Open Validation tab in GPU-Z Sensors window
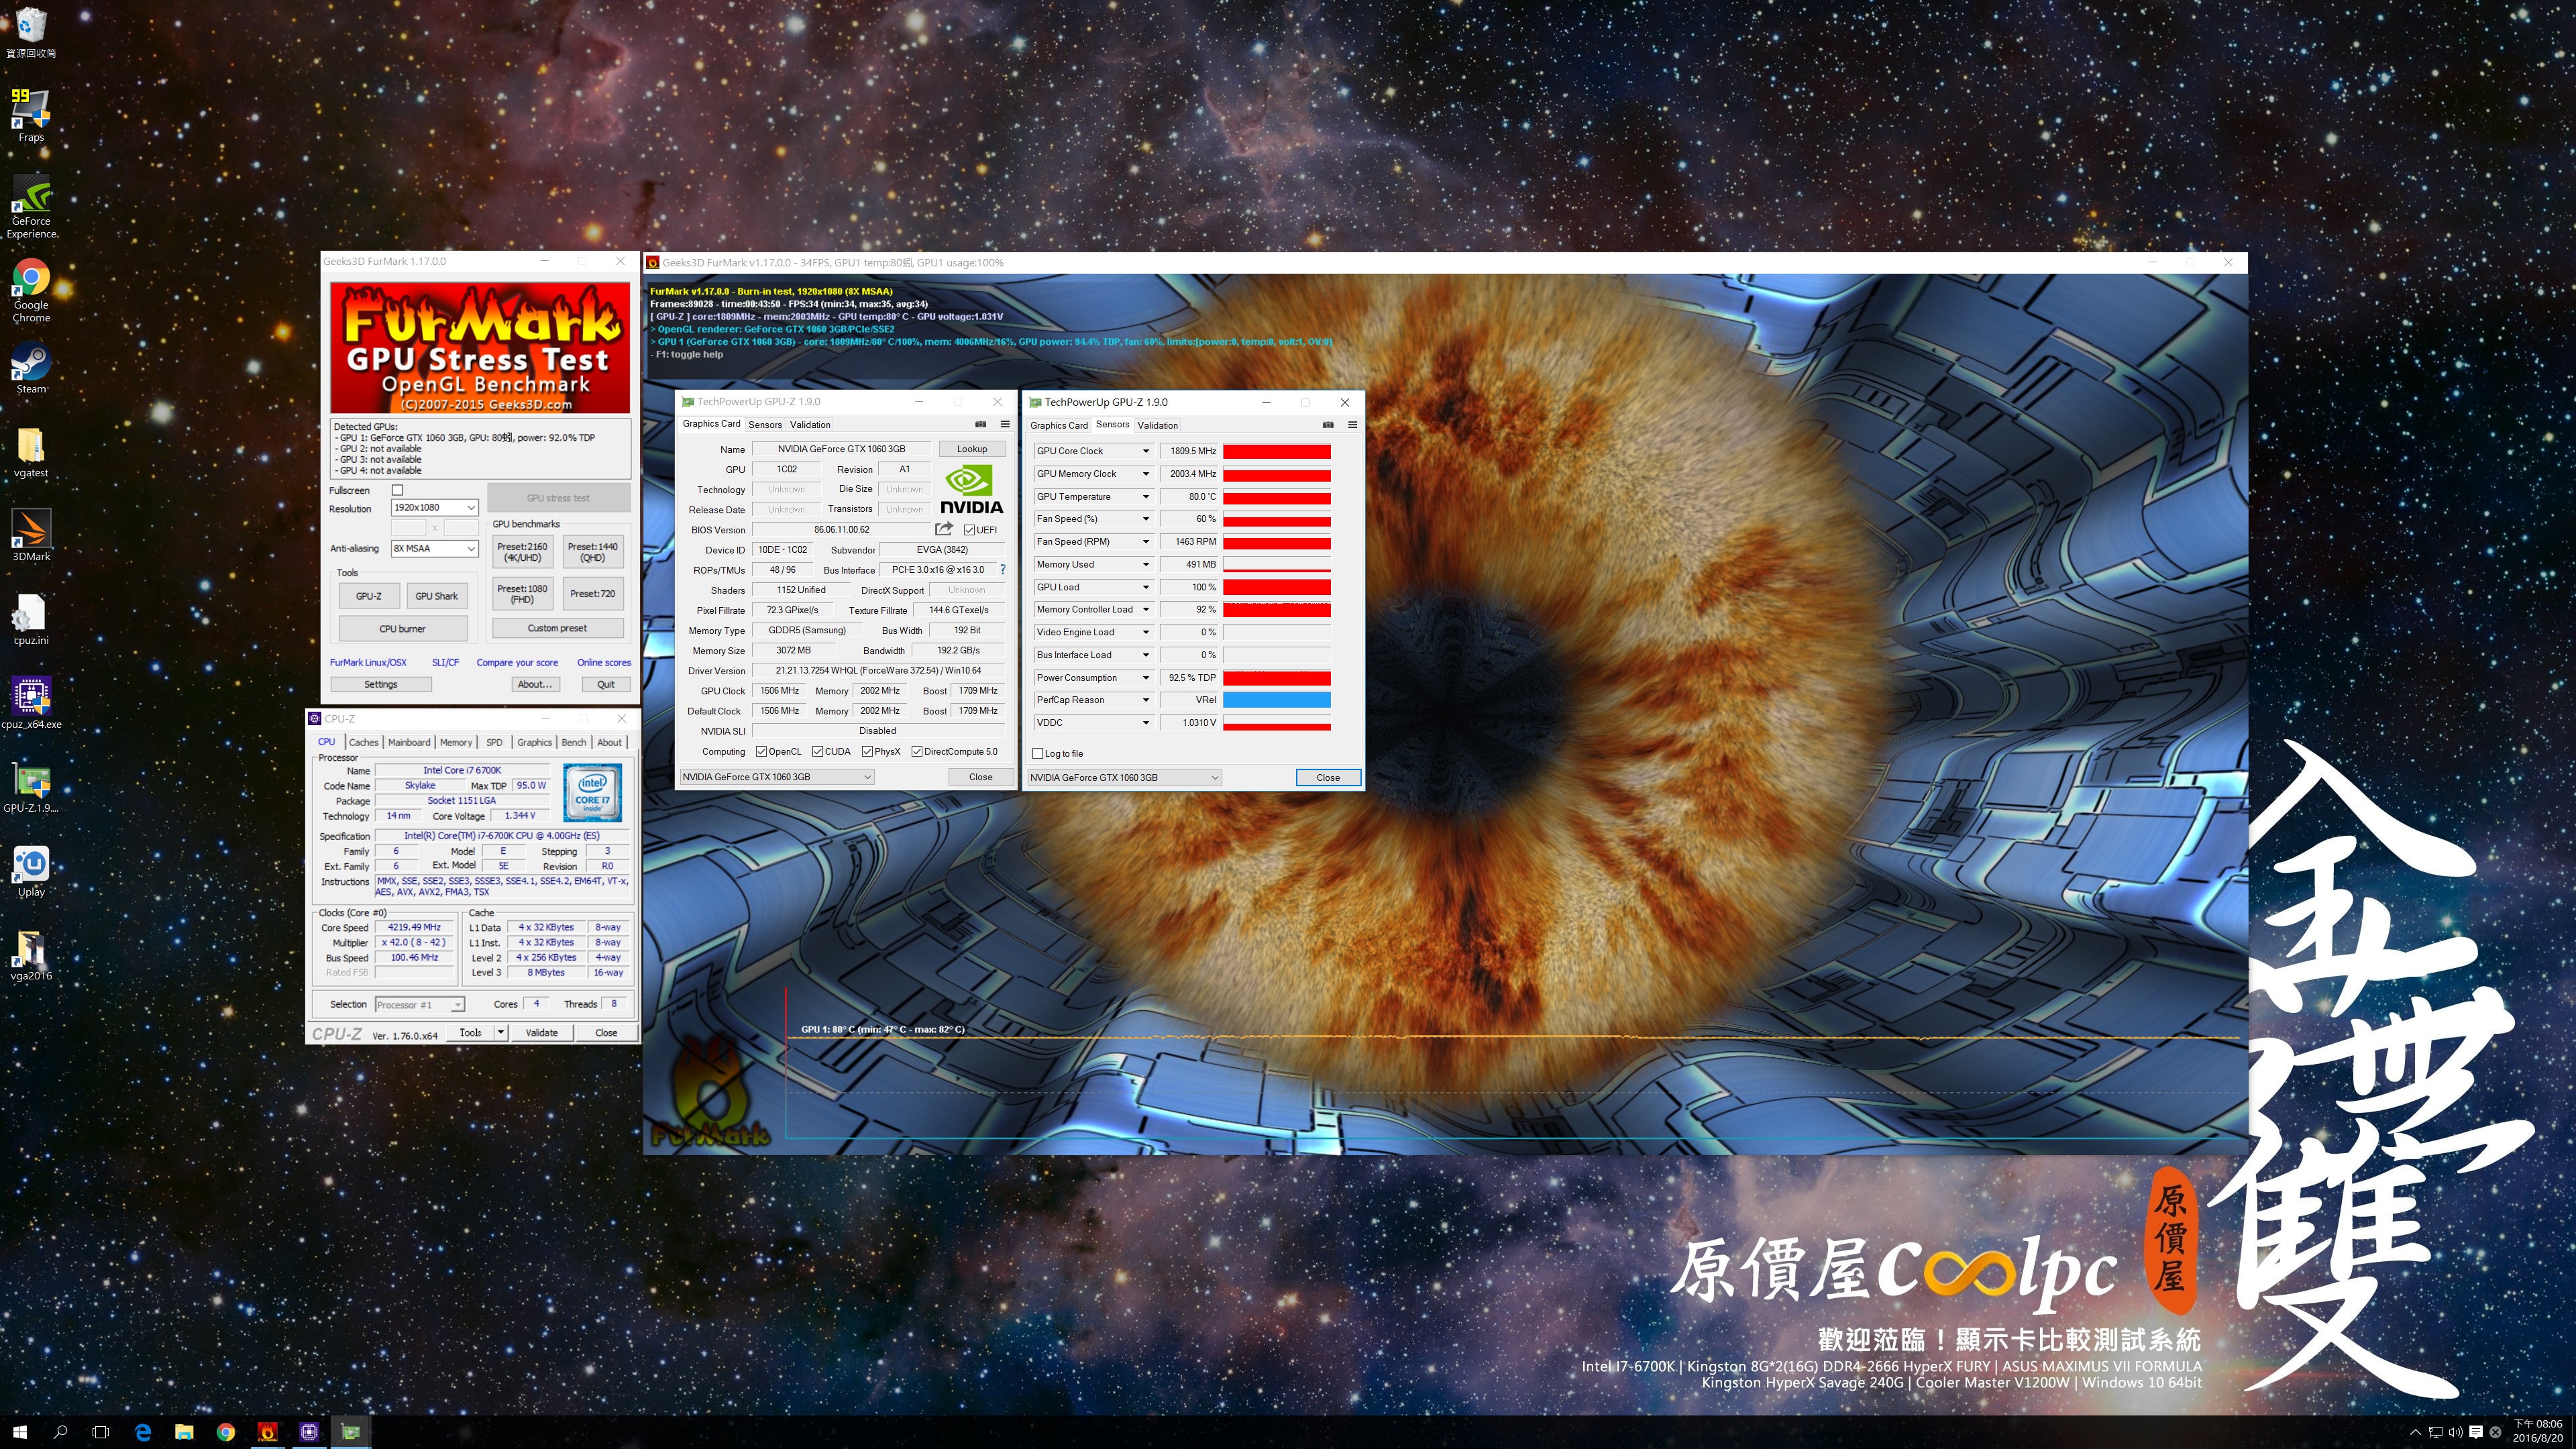Image resolution: width=2576 pixels, height=1449 pixels. [1157, 425]
